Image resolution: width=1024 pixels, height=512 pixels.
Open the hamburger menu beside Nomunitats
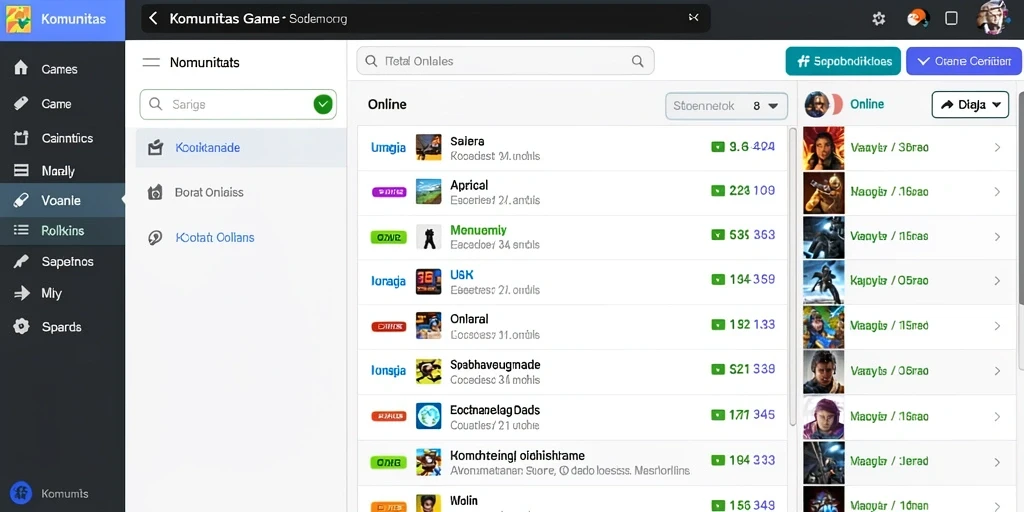click(x=151, y=63)
